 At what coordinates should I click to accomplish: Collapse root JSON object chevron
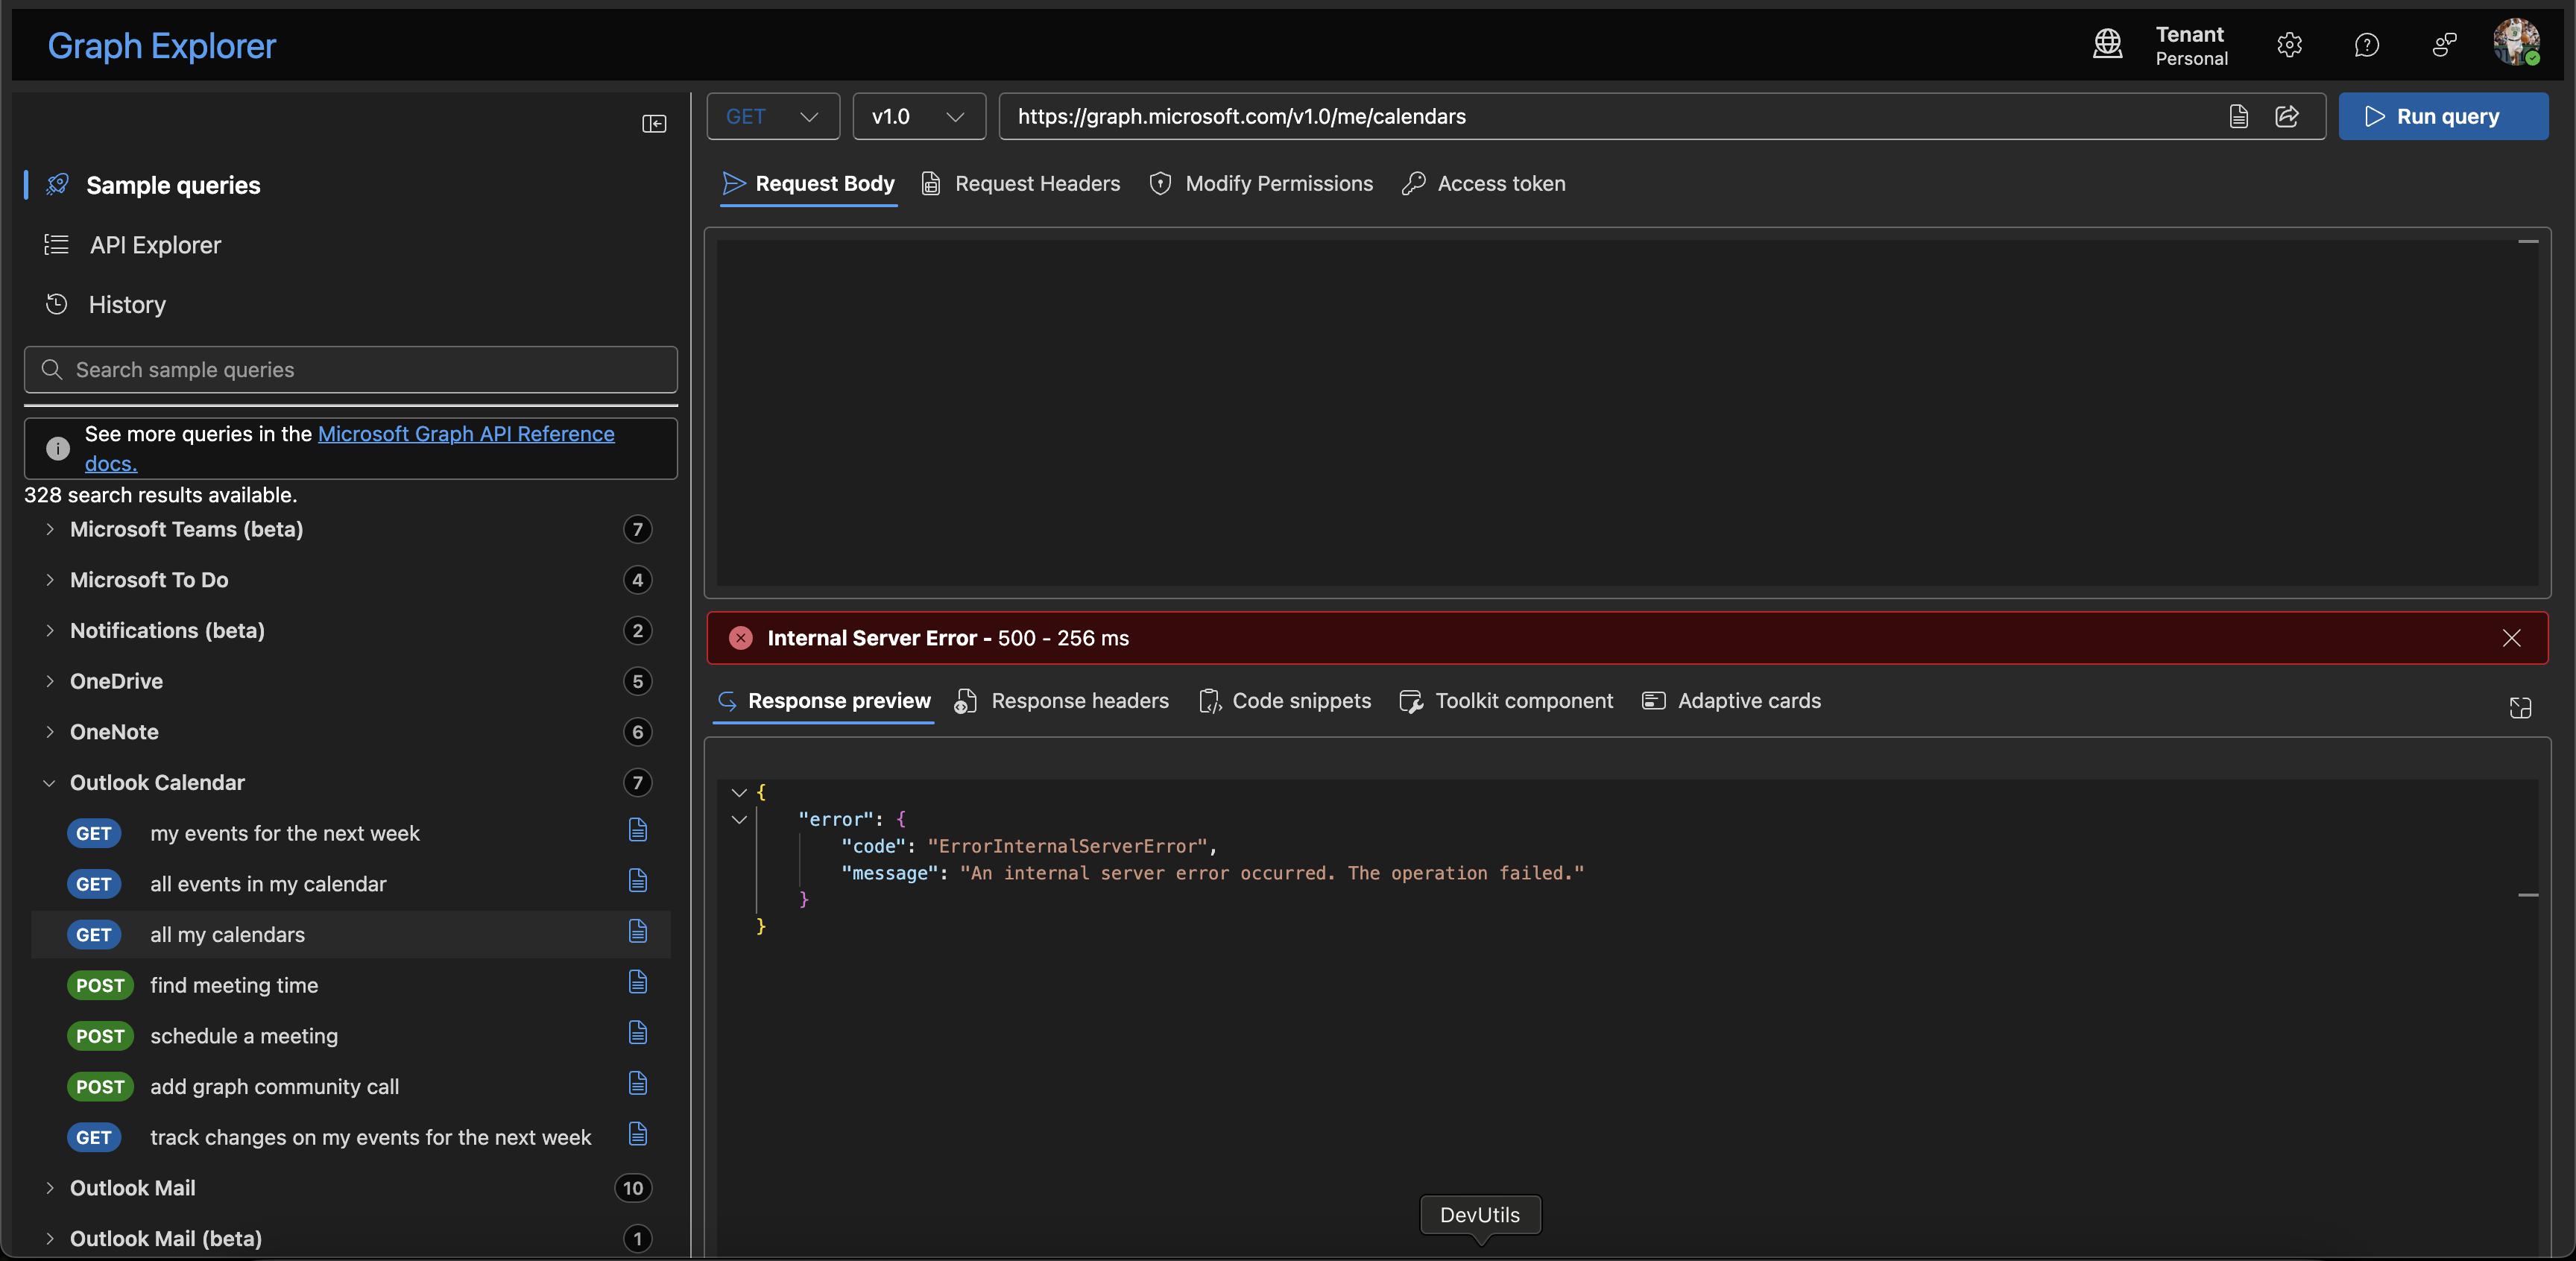tap(739, 792)
